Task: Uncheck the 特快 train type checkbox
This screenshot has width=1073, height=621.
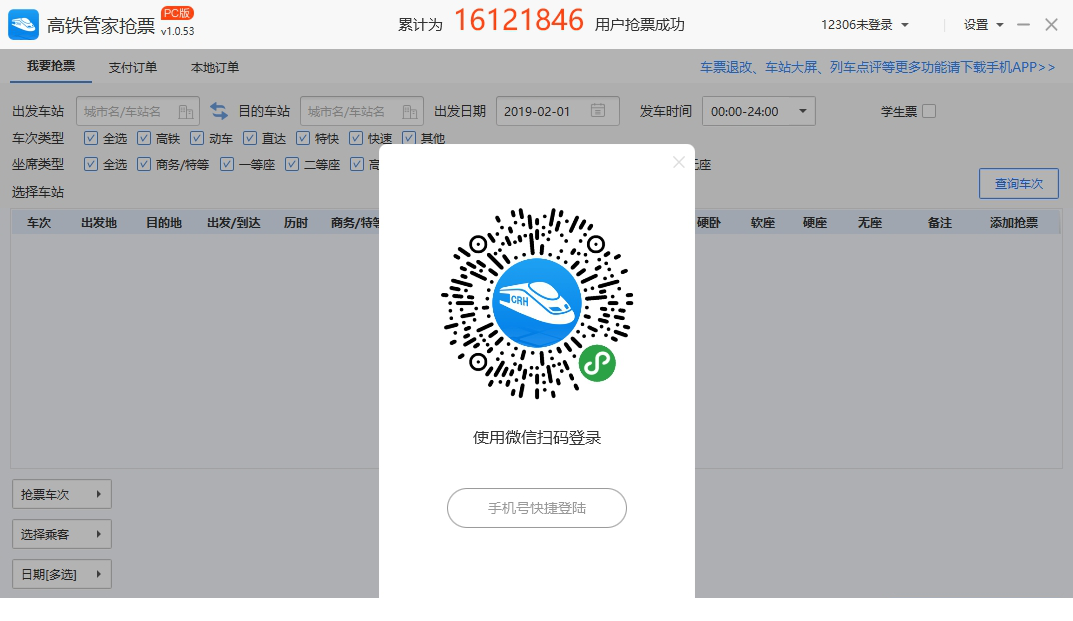Action: tap(303, 138)
